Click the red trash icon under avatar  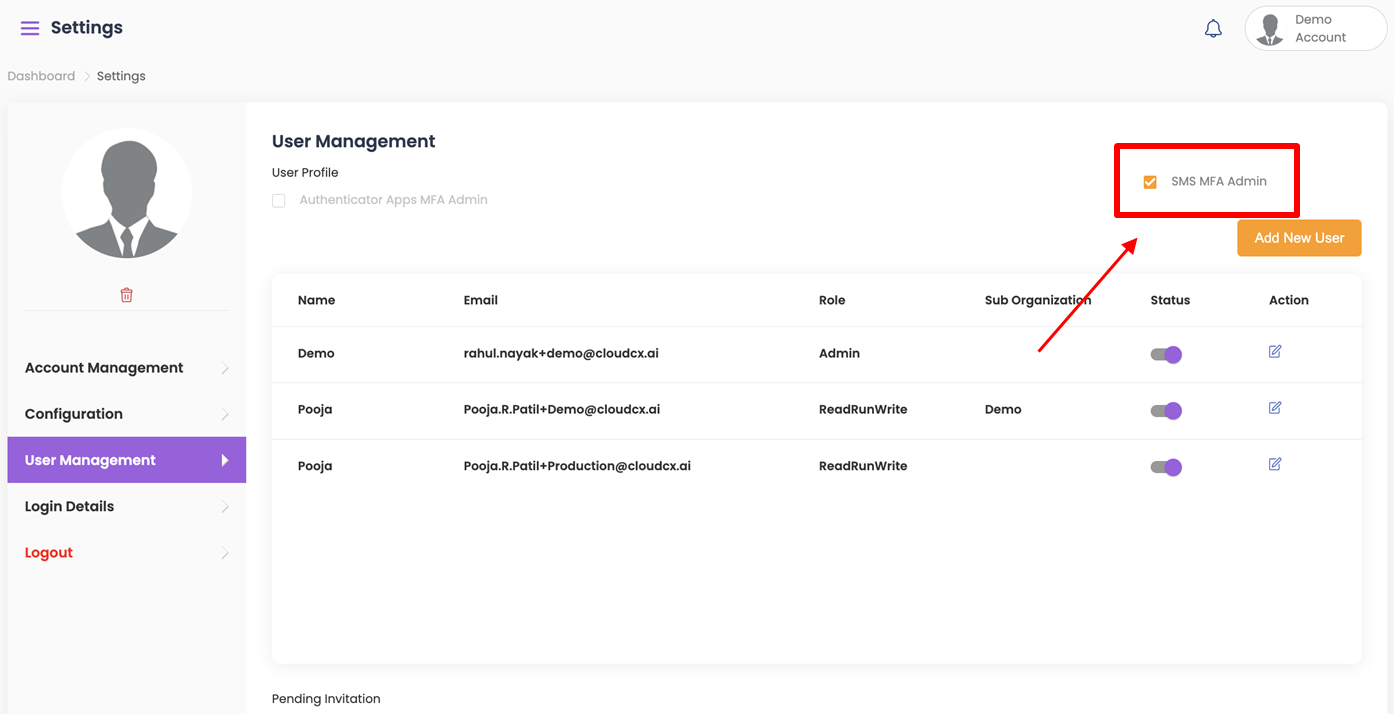126,295
